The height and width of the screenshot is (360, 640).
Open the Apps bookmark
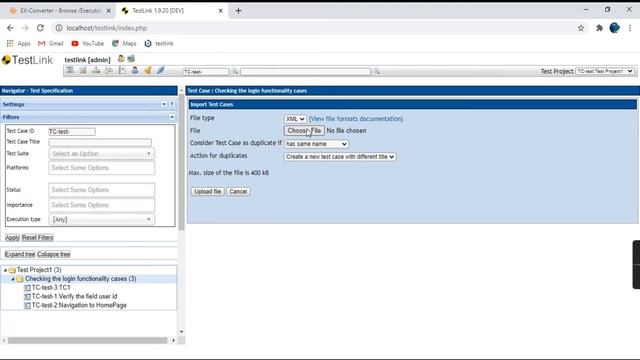coord(19,43)
